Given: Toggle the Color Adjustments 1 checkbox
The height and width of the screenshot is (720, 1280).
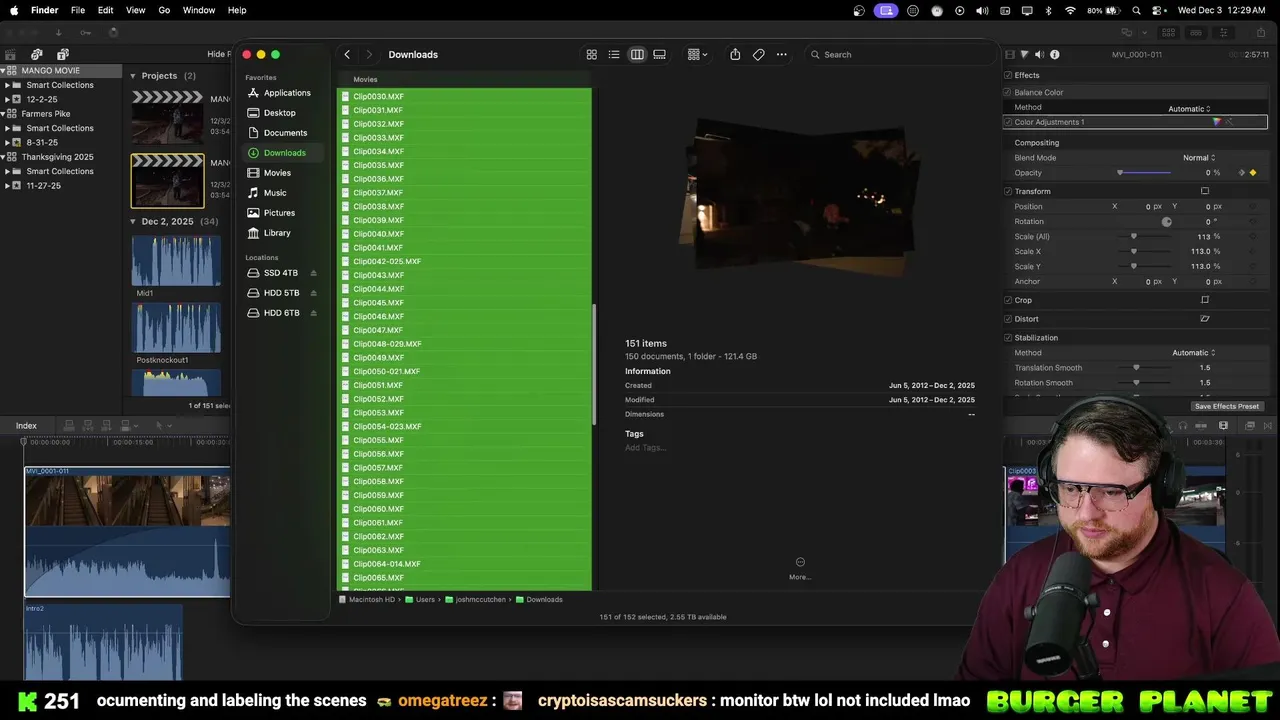Looking at the screenshot, I should pos(1008,122).
